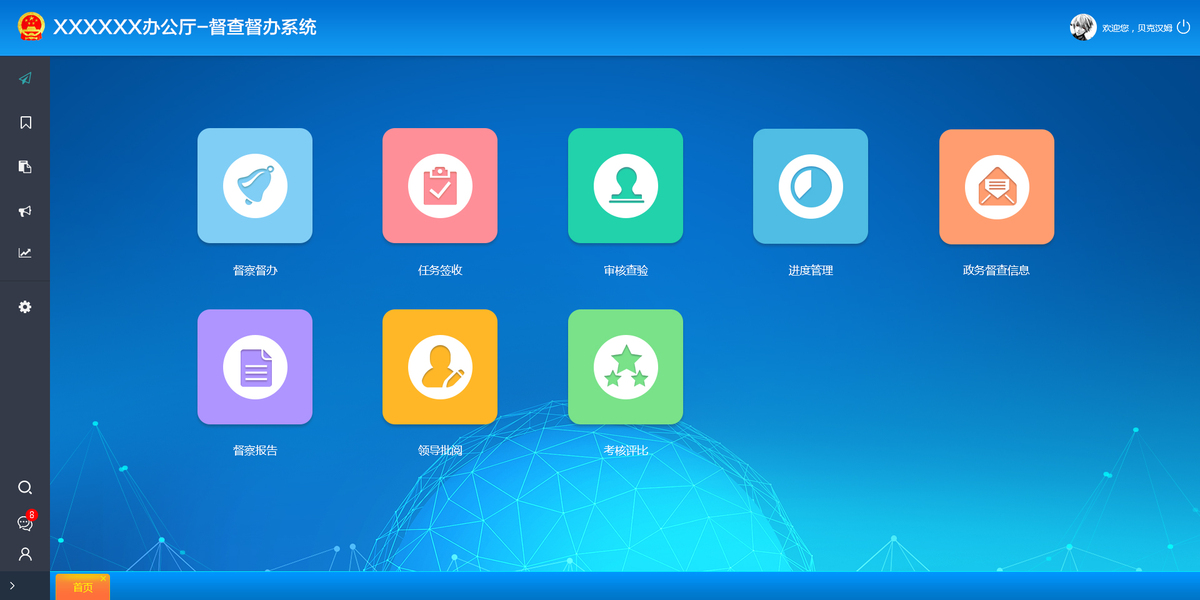Click the 任务签收 label text

coord(440,270)
